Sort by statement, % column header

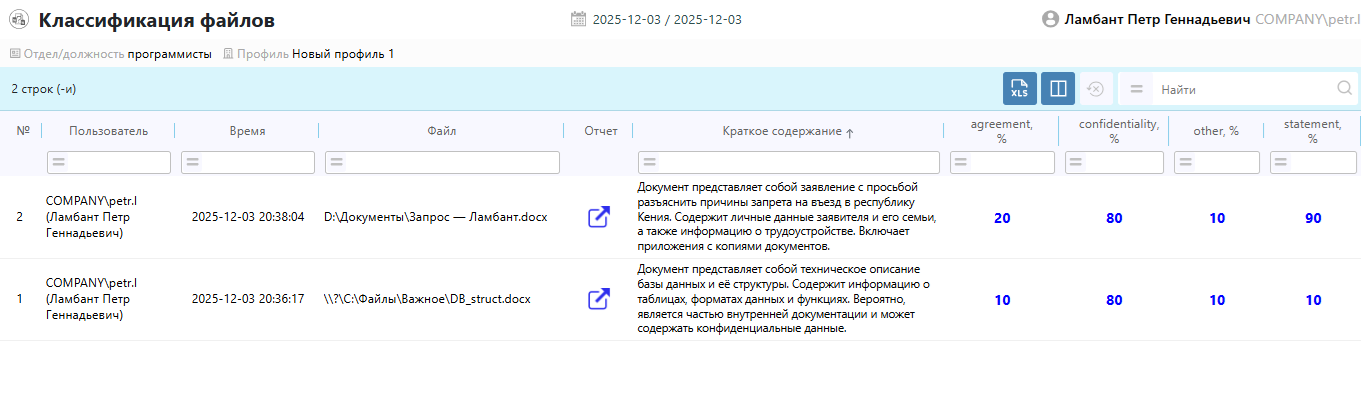click(1312, 131)
